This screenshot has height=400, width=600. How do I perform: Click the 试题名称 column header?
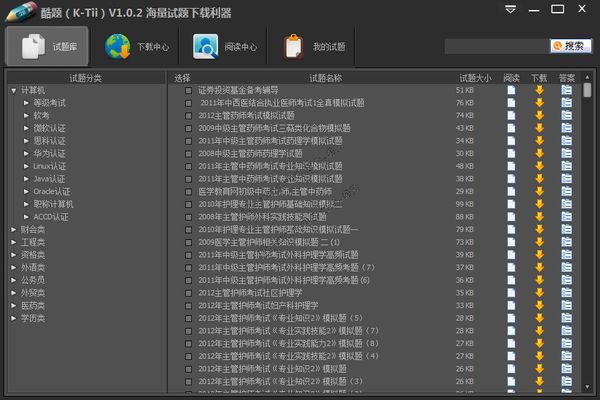(326, 78)
